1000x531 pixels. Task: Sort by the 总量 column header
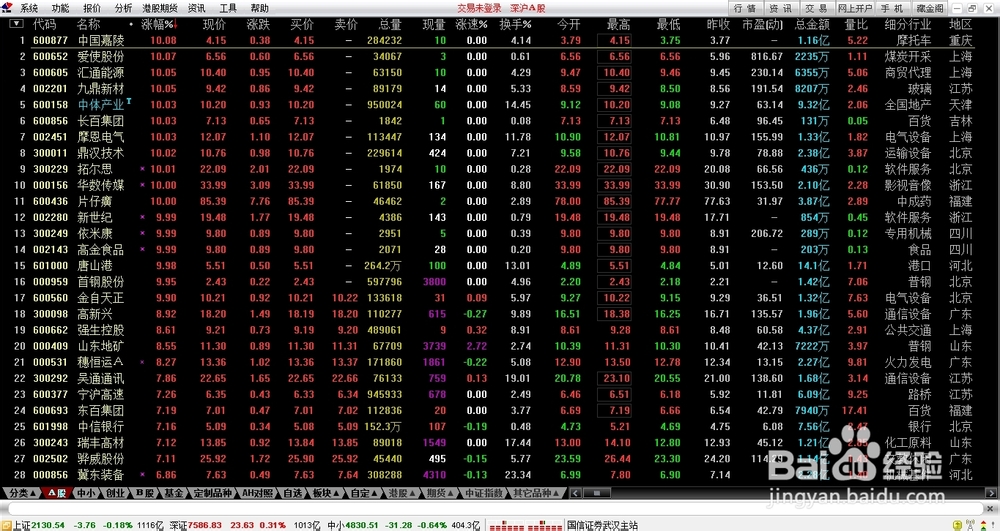(x=390, y=24)
